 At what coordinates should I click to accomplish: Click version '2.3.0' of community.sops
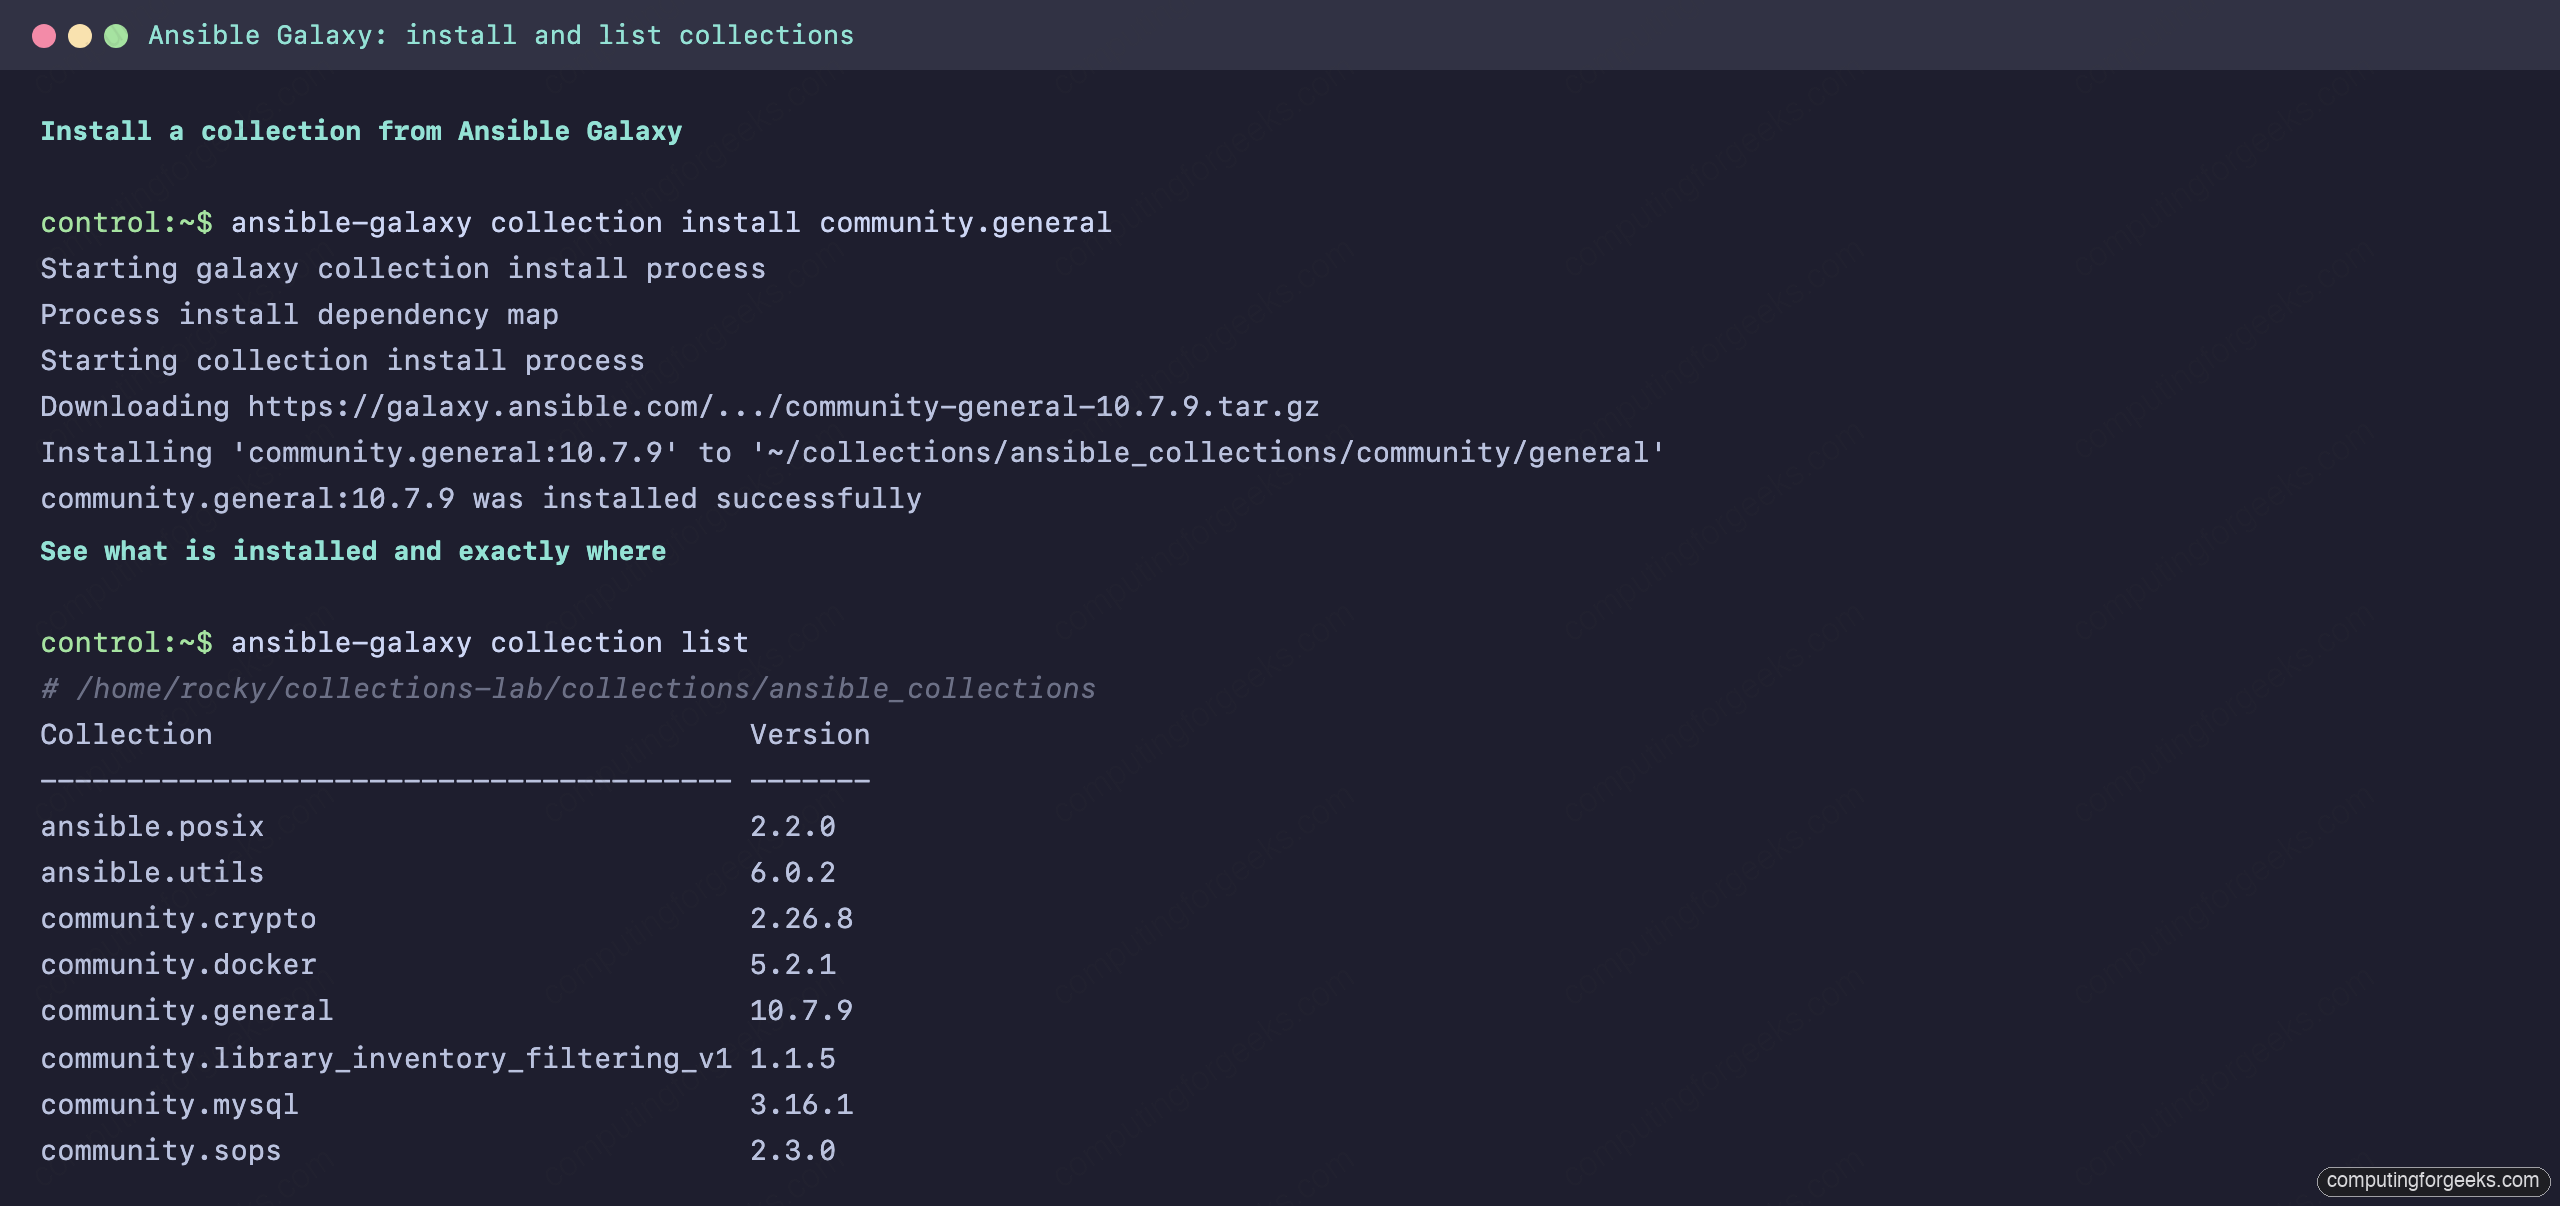[793, 1151]
